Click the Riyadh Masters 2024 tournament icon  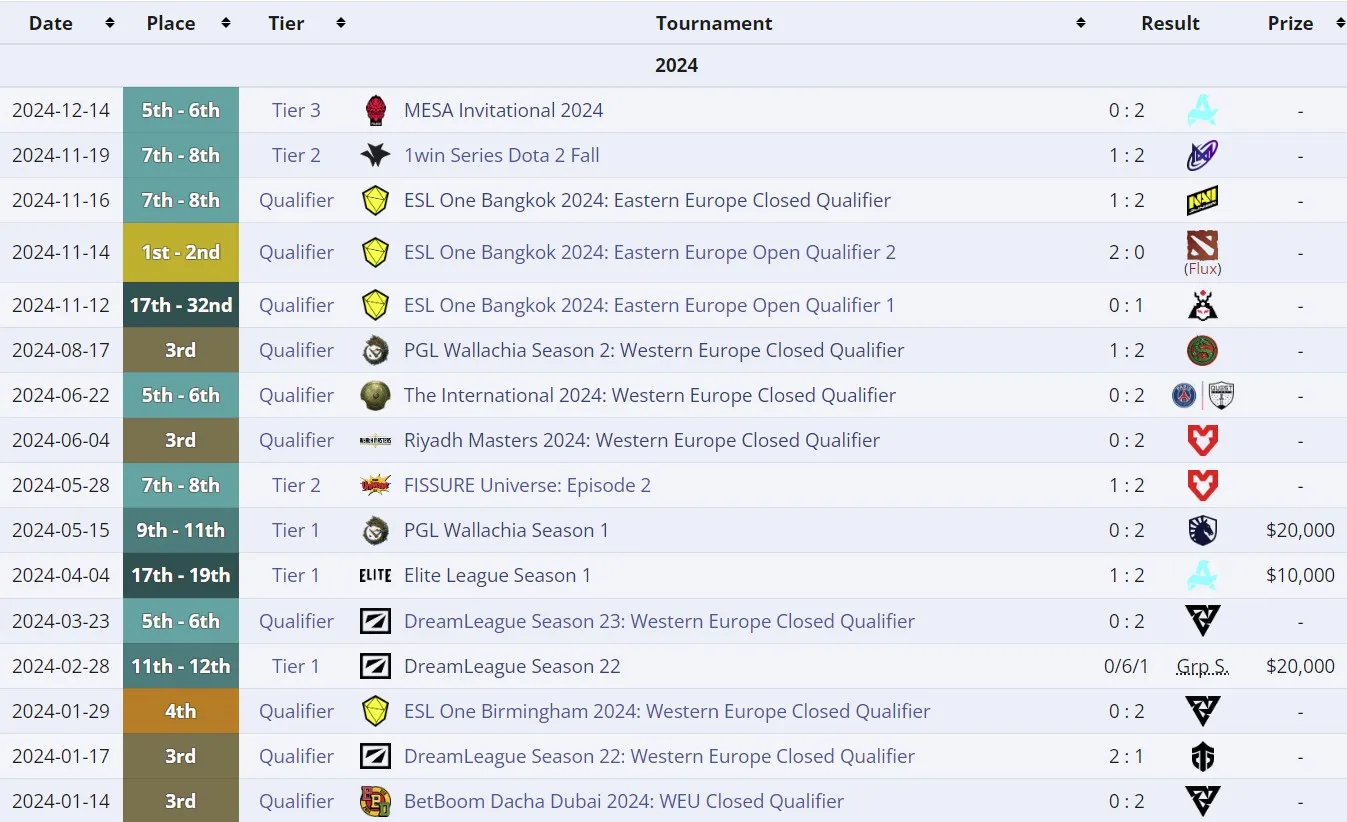point(375,440)
